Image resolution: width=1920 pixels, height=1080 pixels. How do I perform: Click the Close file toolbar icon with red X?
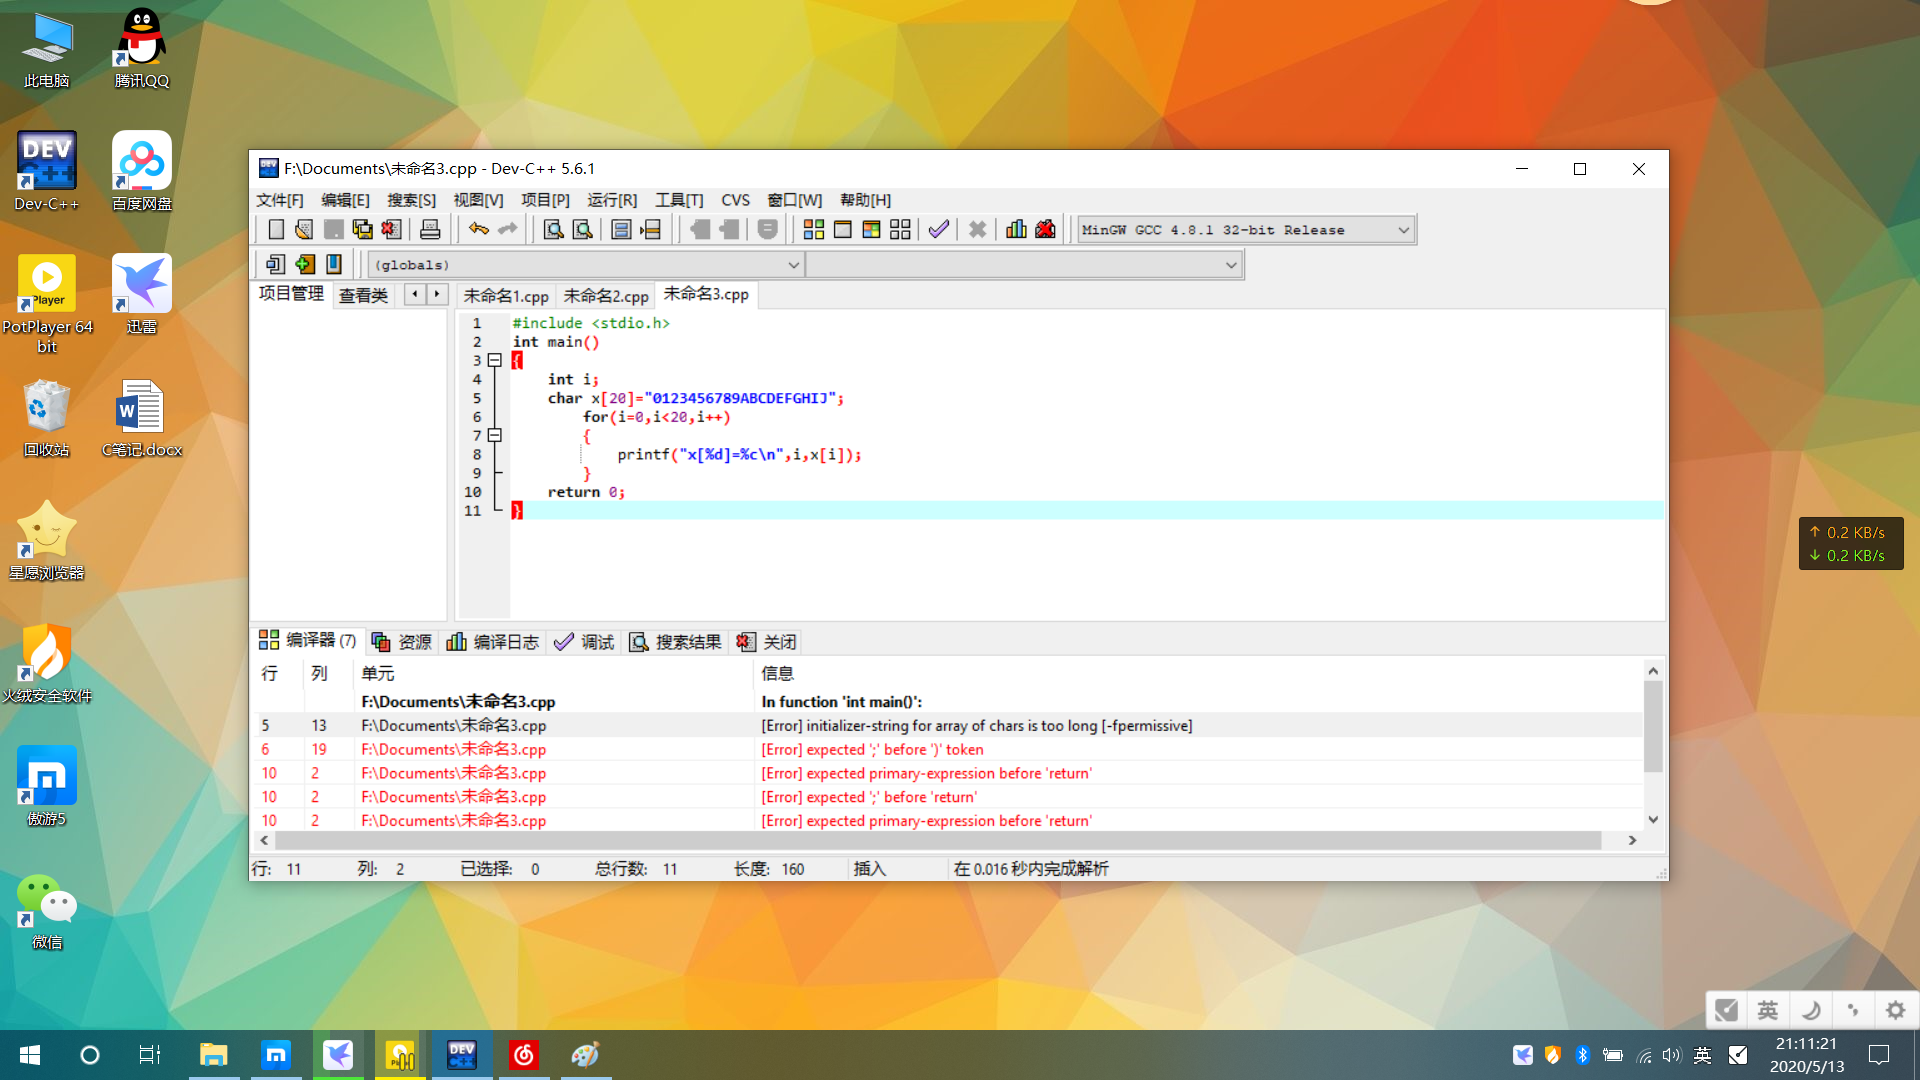[391, 230]
